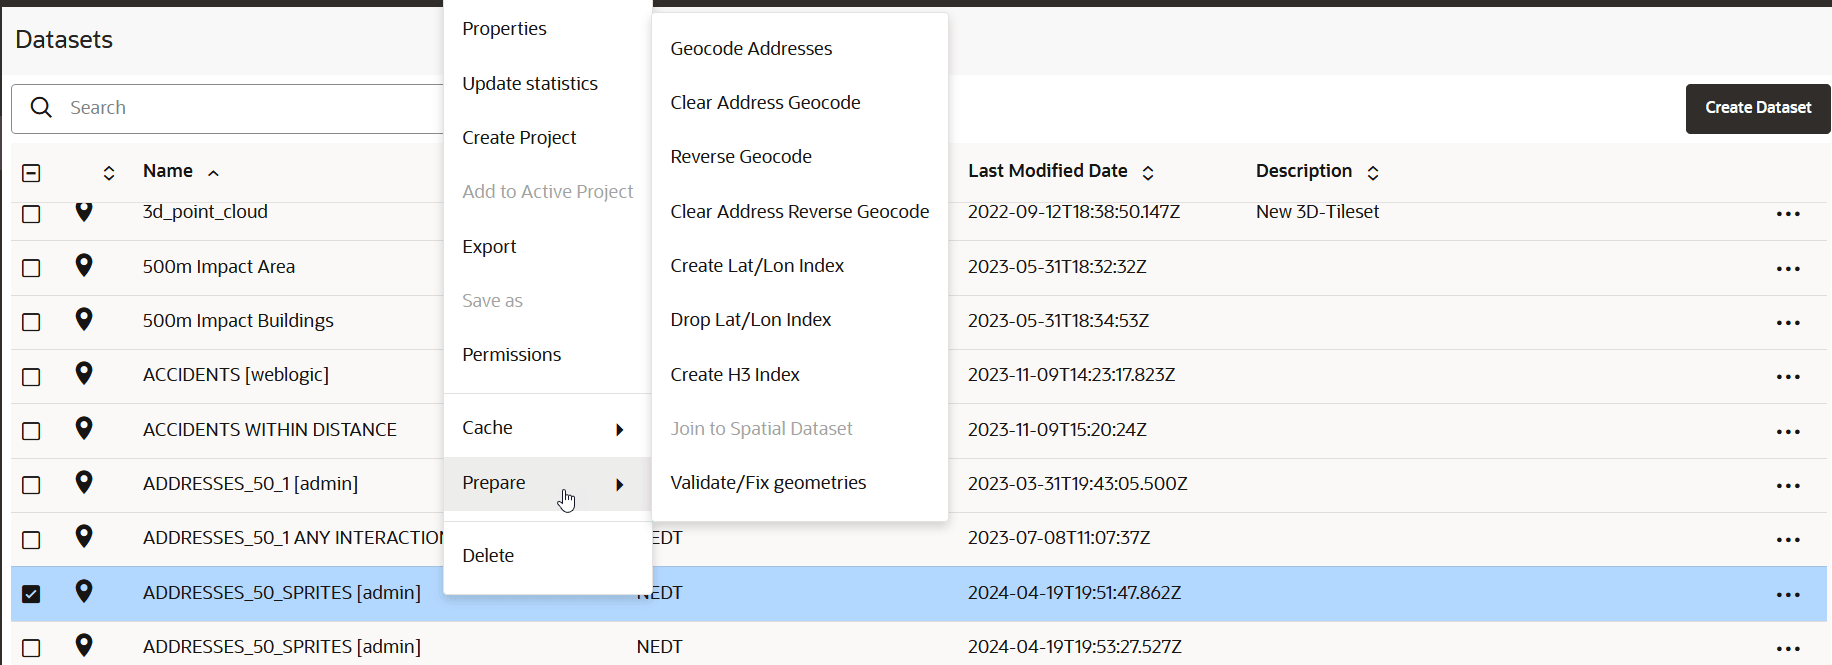Sort by Description column arrows

(1373, 173)
